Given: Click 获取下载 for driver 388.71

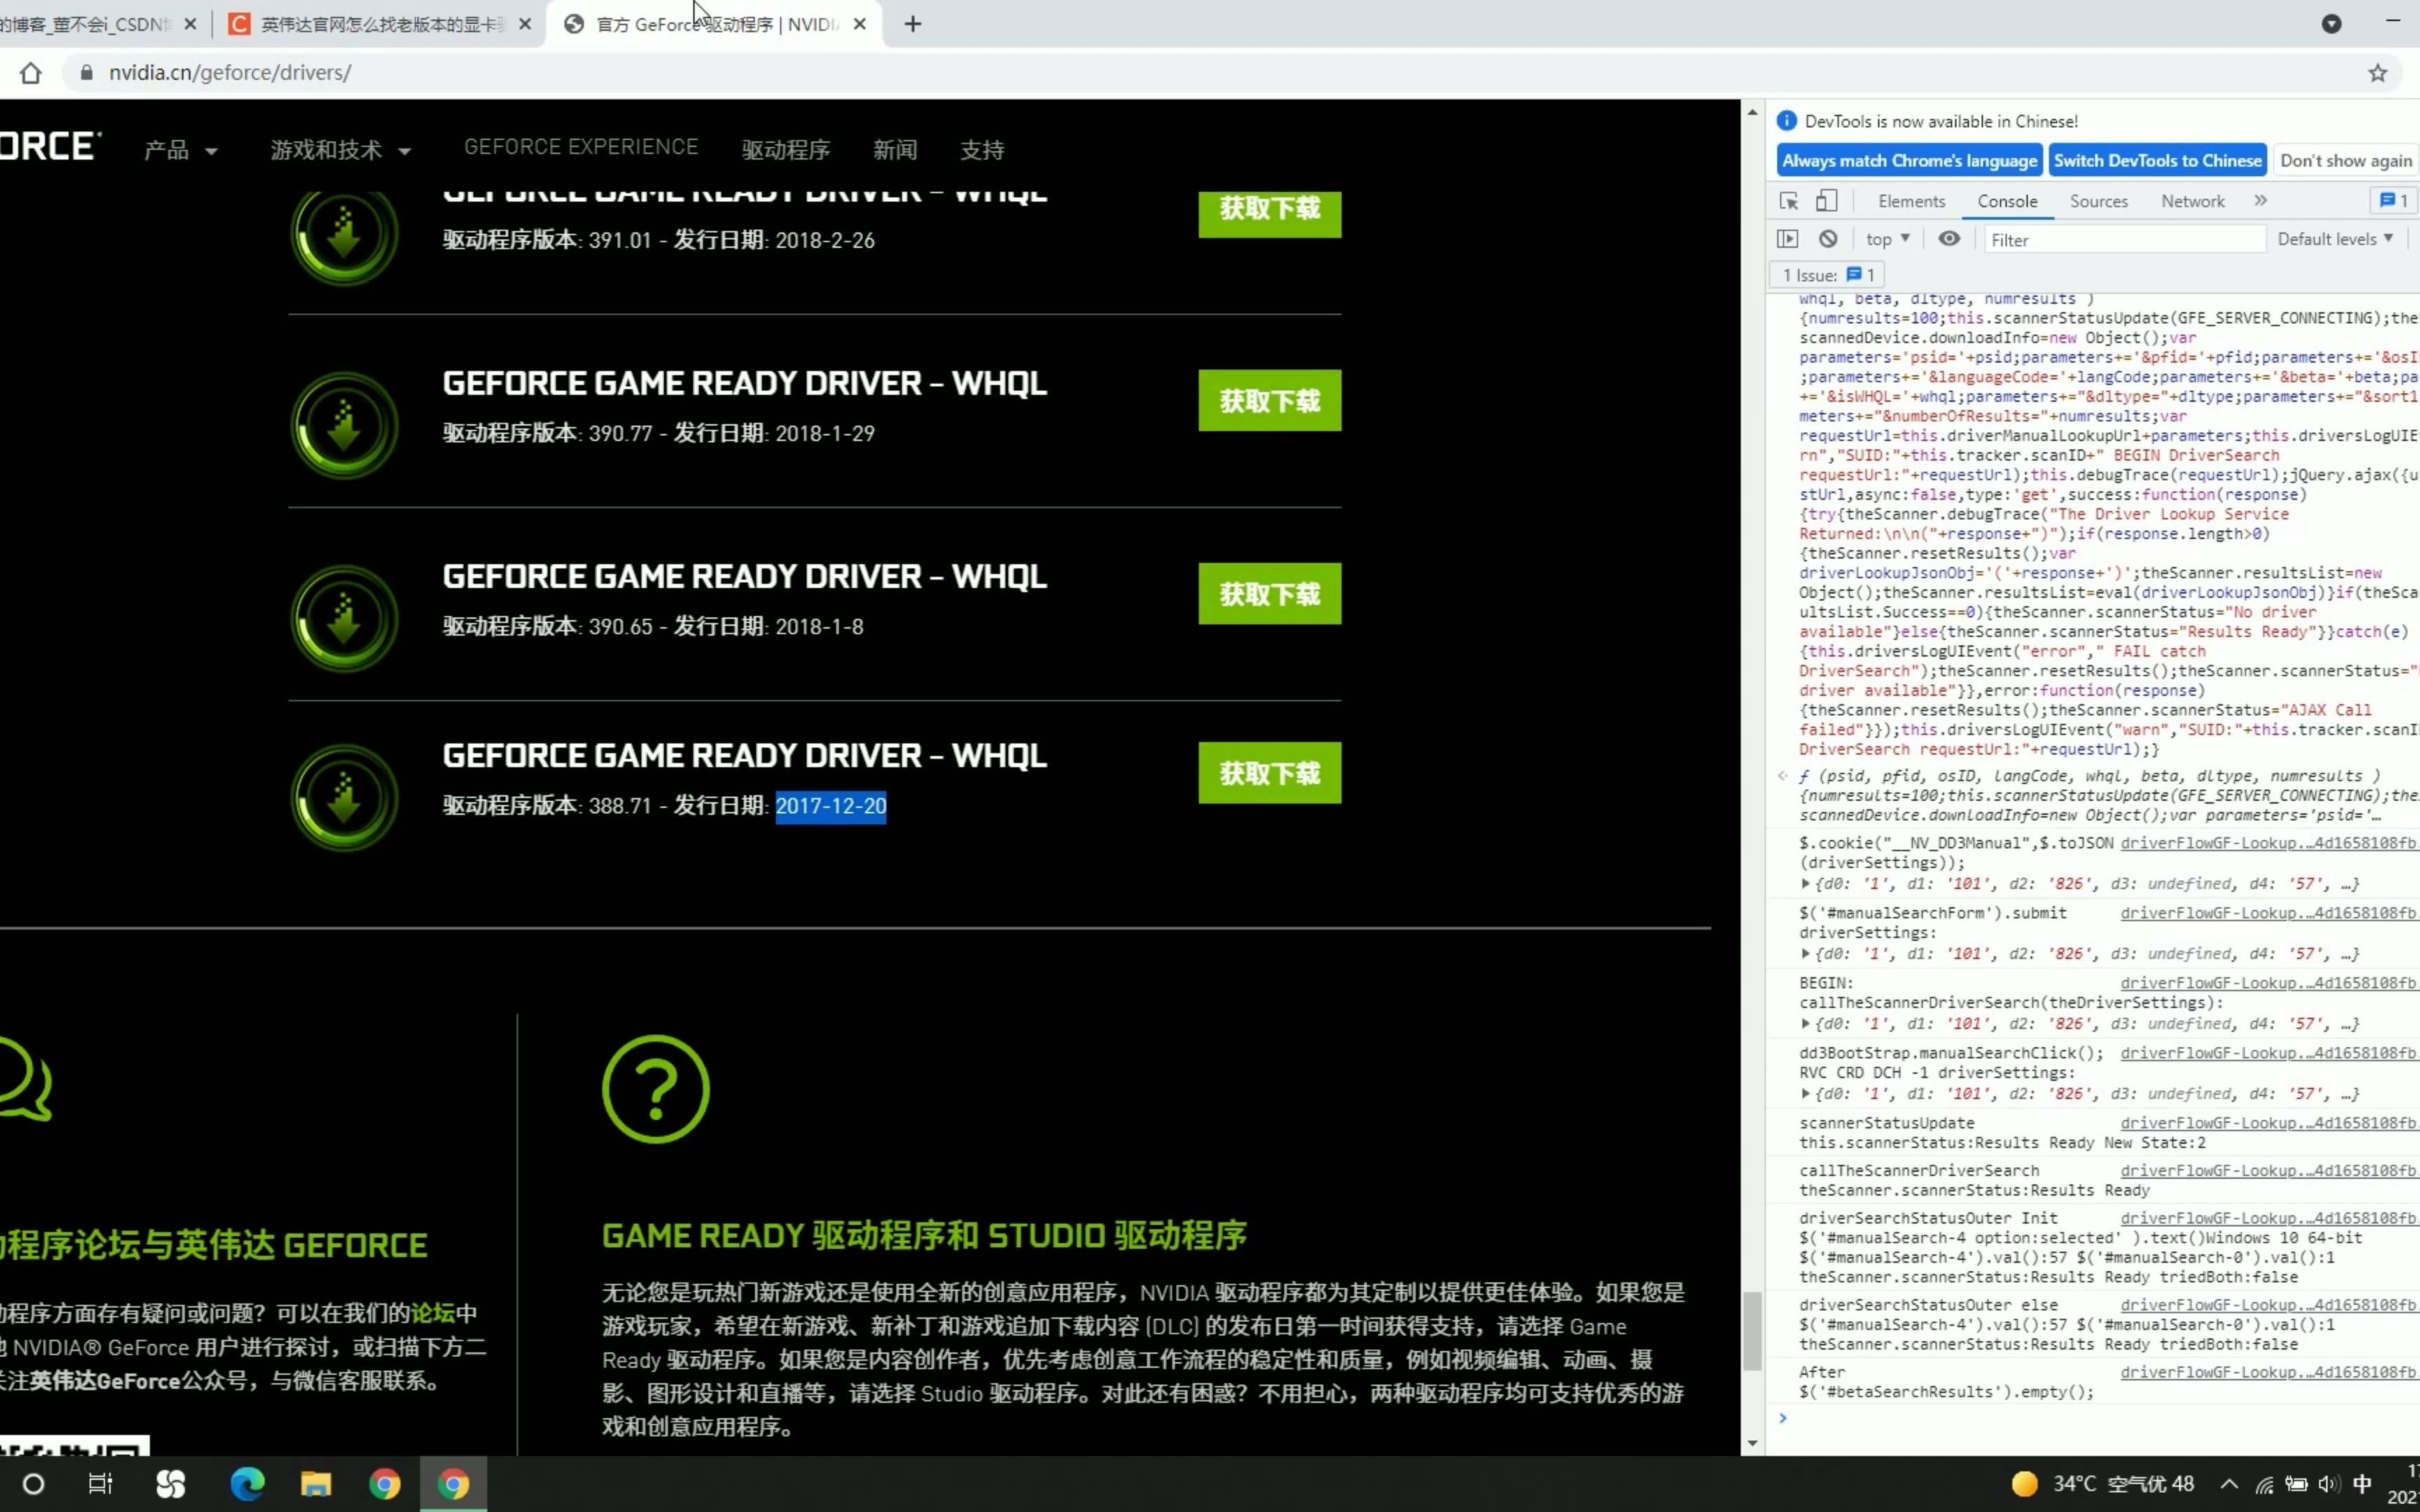Looking at the screenshot, I should pyautogui.click(x=1269, y=773).
